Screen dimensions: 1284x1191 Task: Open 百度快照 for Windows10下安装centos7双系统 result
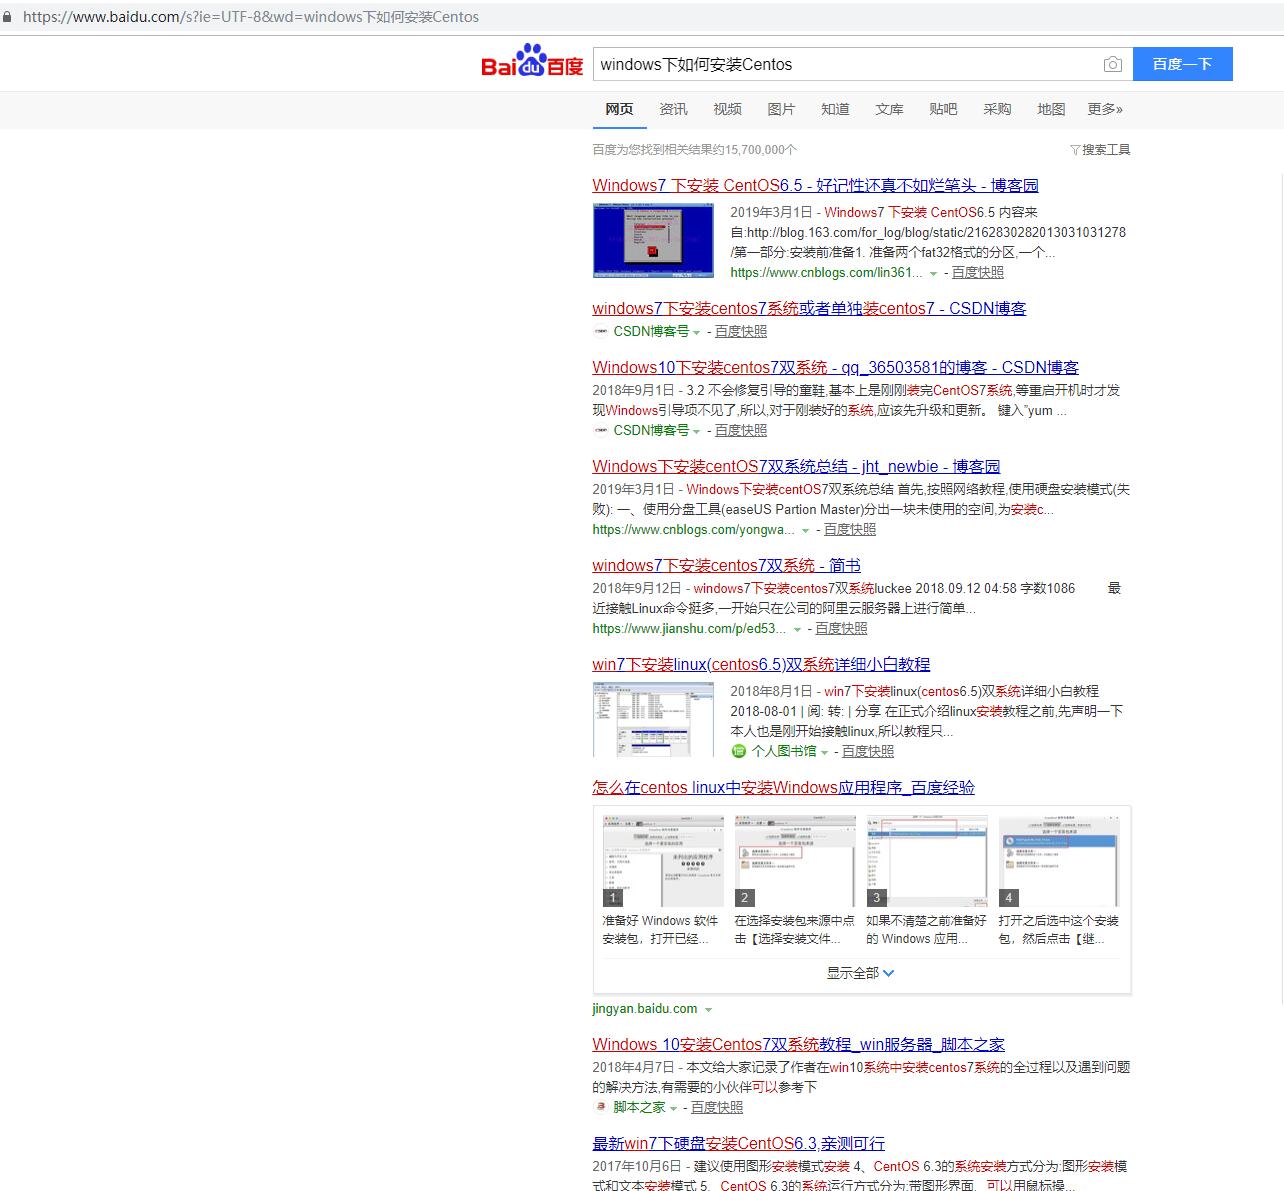(x=741, y=430)
